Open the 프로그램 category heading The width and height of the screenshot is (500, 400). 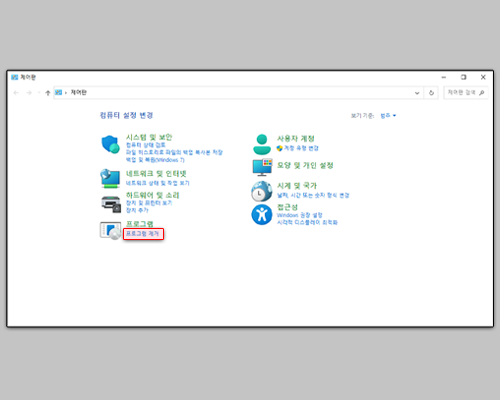tap(139, 224)
